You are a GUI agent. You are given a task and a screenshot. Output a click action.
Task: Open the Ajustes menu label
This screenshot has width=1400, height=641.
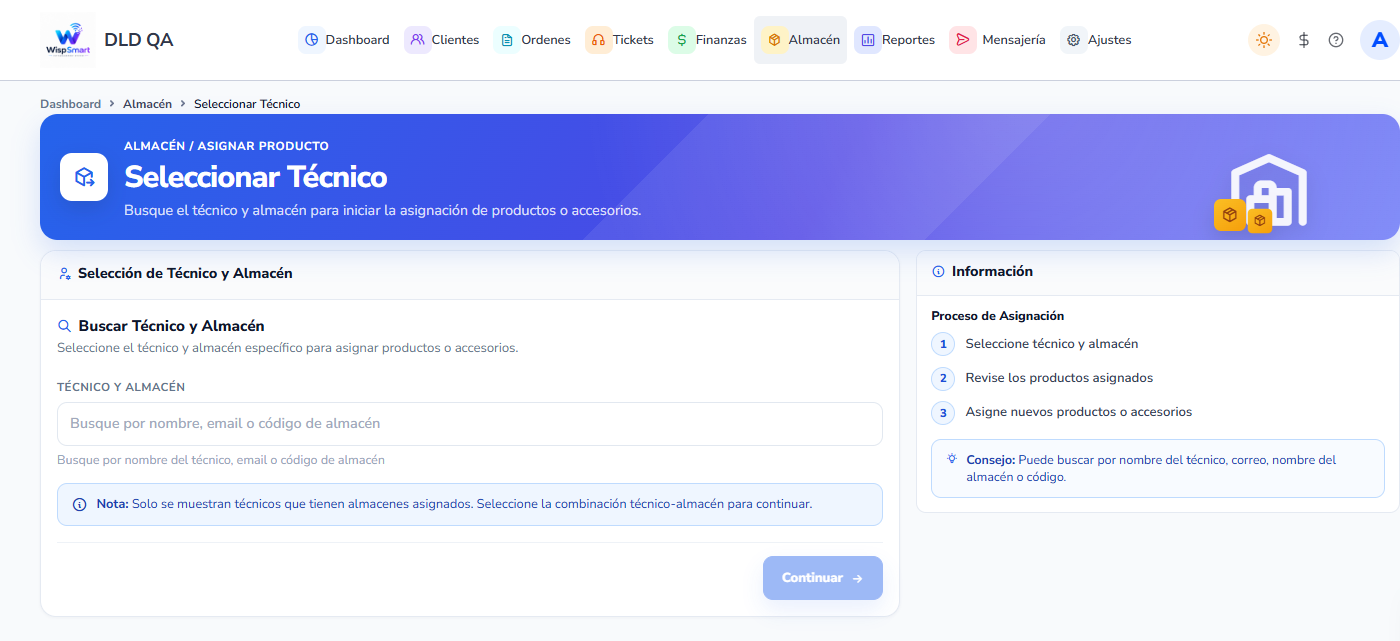[x=1109, y=40]
